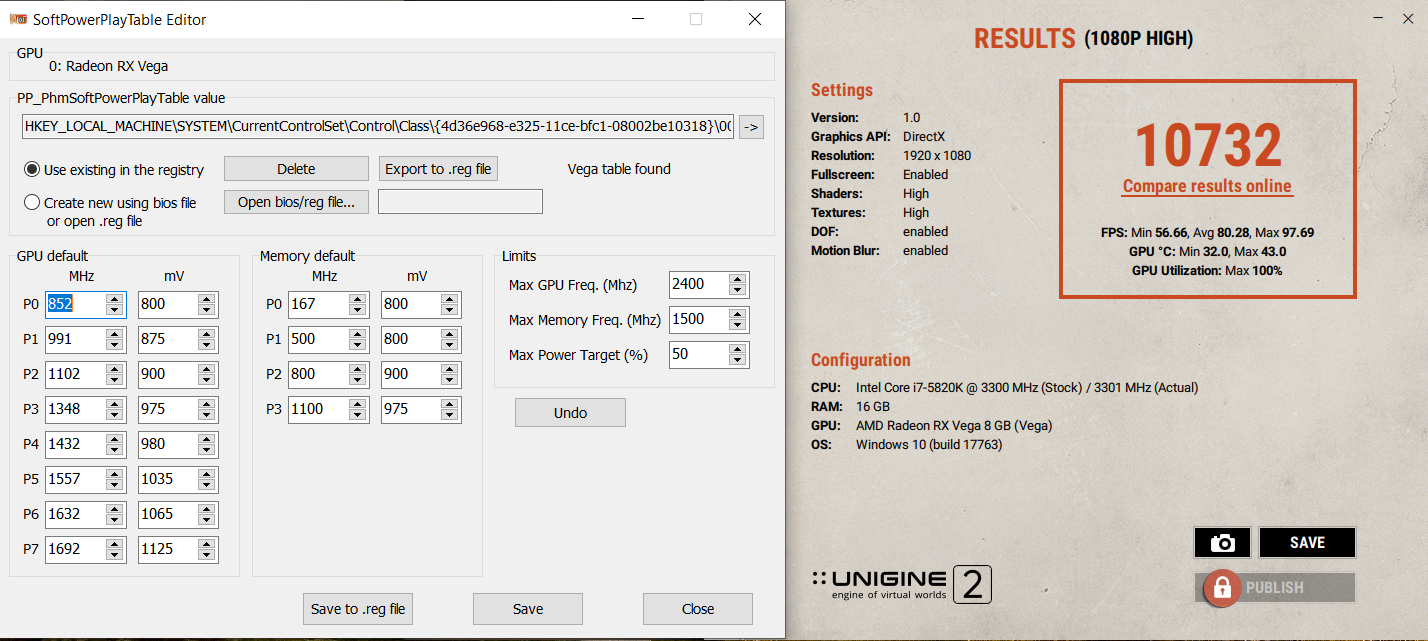Click the SoftPowerPlayTable Editor title bar app icon
1428x641 pixels.
point(17,19)
